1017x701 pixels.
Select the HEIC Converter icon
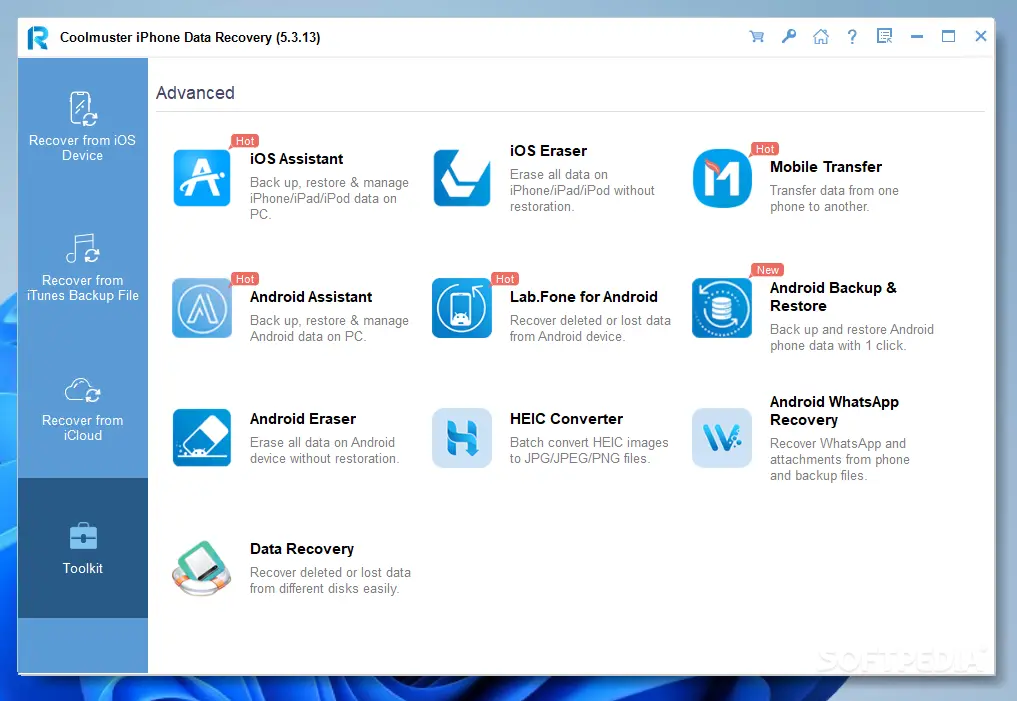[462, 438]
